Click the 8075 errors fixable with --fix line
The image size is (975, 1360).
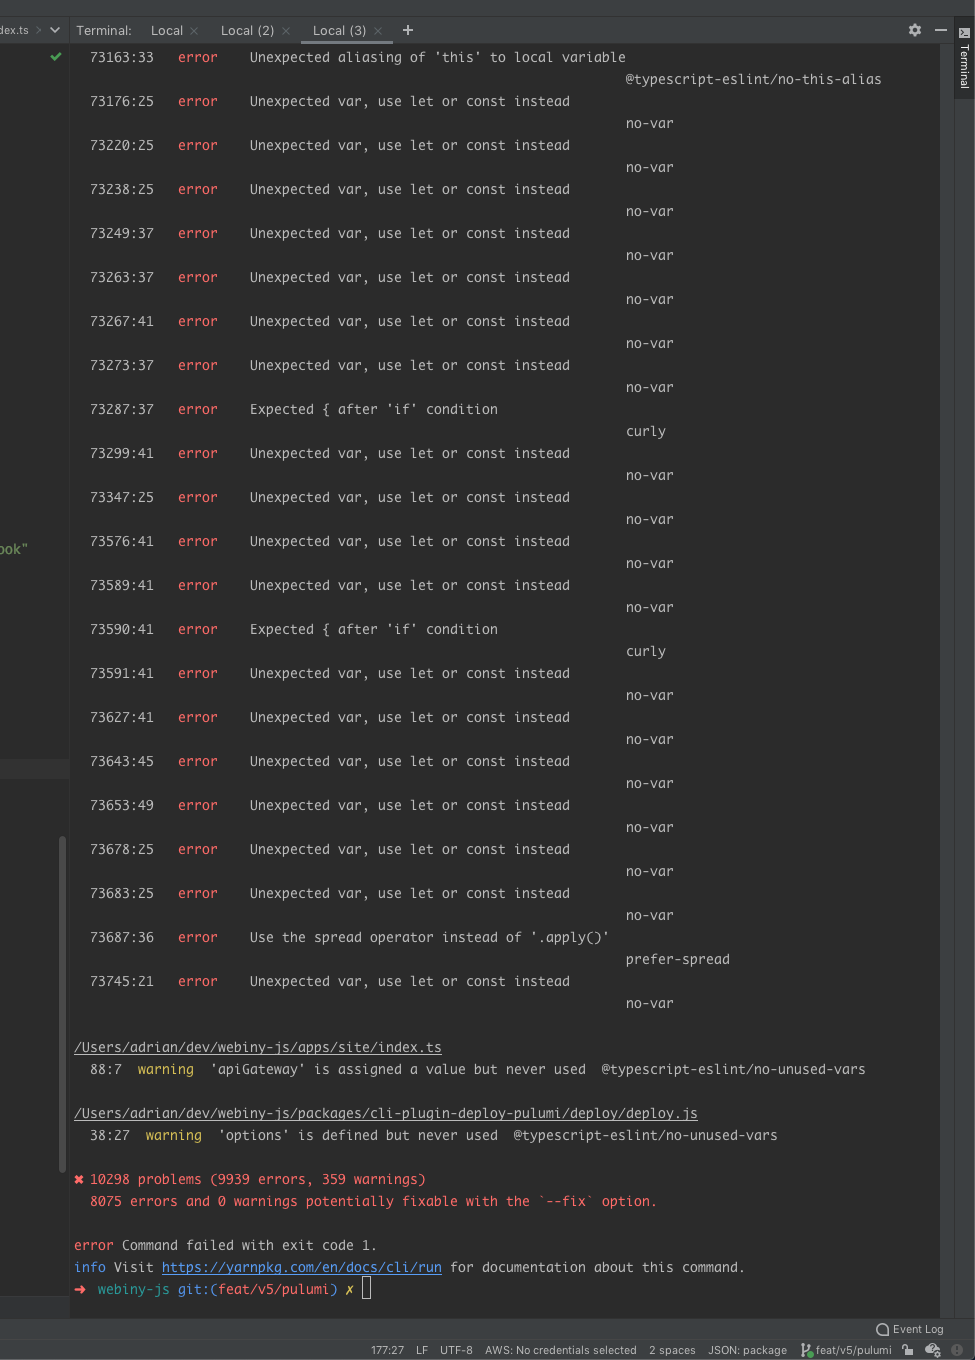(373, 1201)
